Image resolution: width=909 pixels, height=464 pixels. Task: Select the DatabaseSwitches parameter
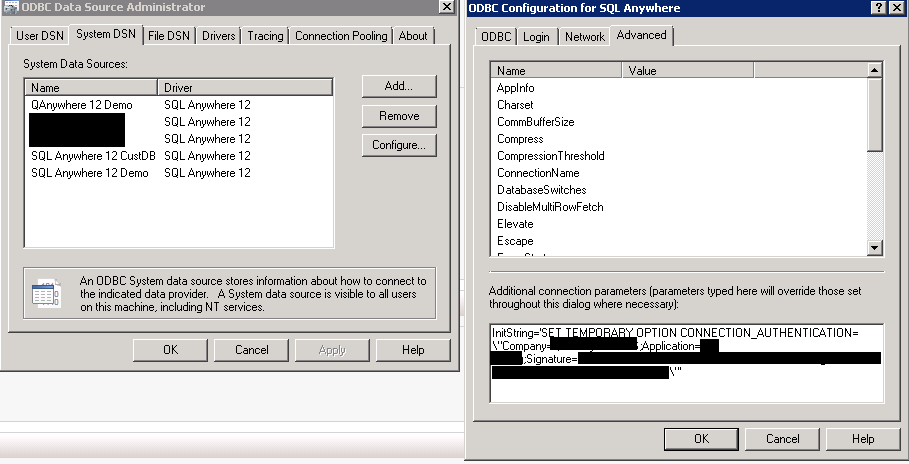(x=541, y=190)
